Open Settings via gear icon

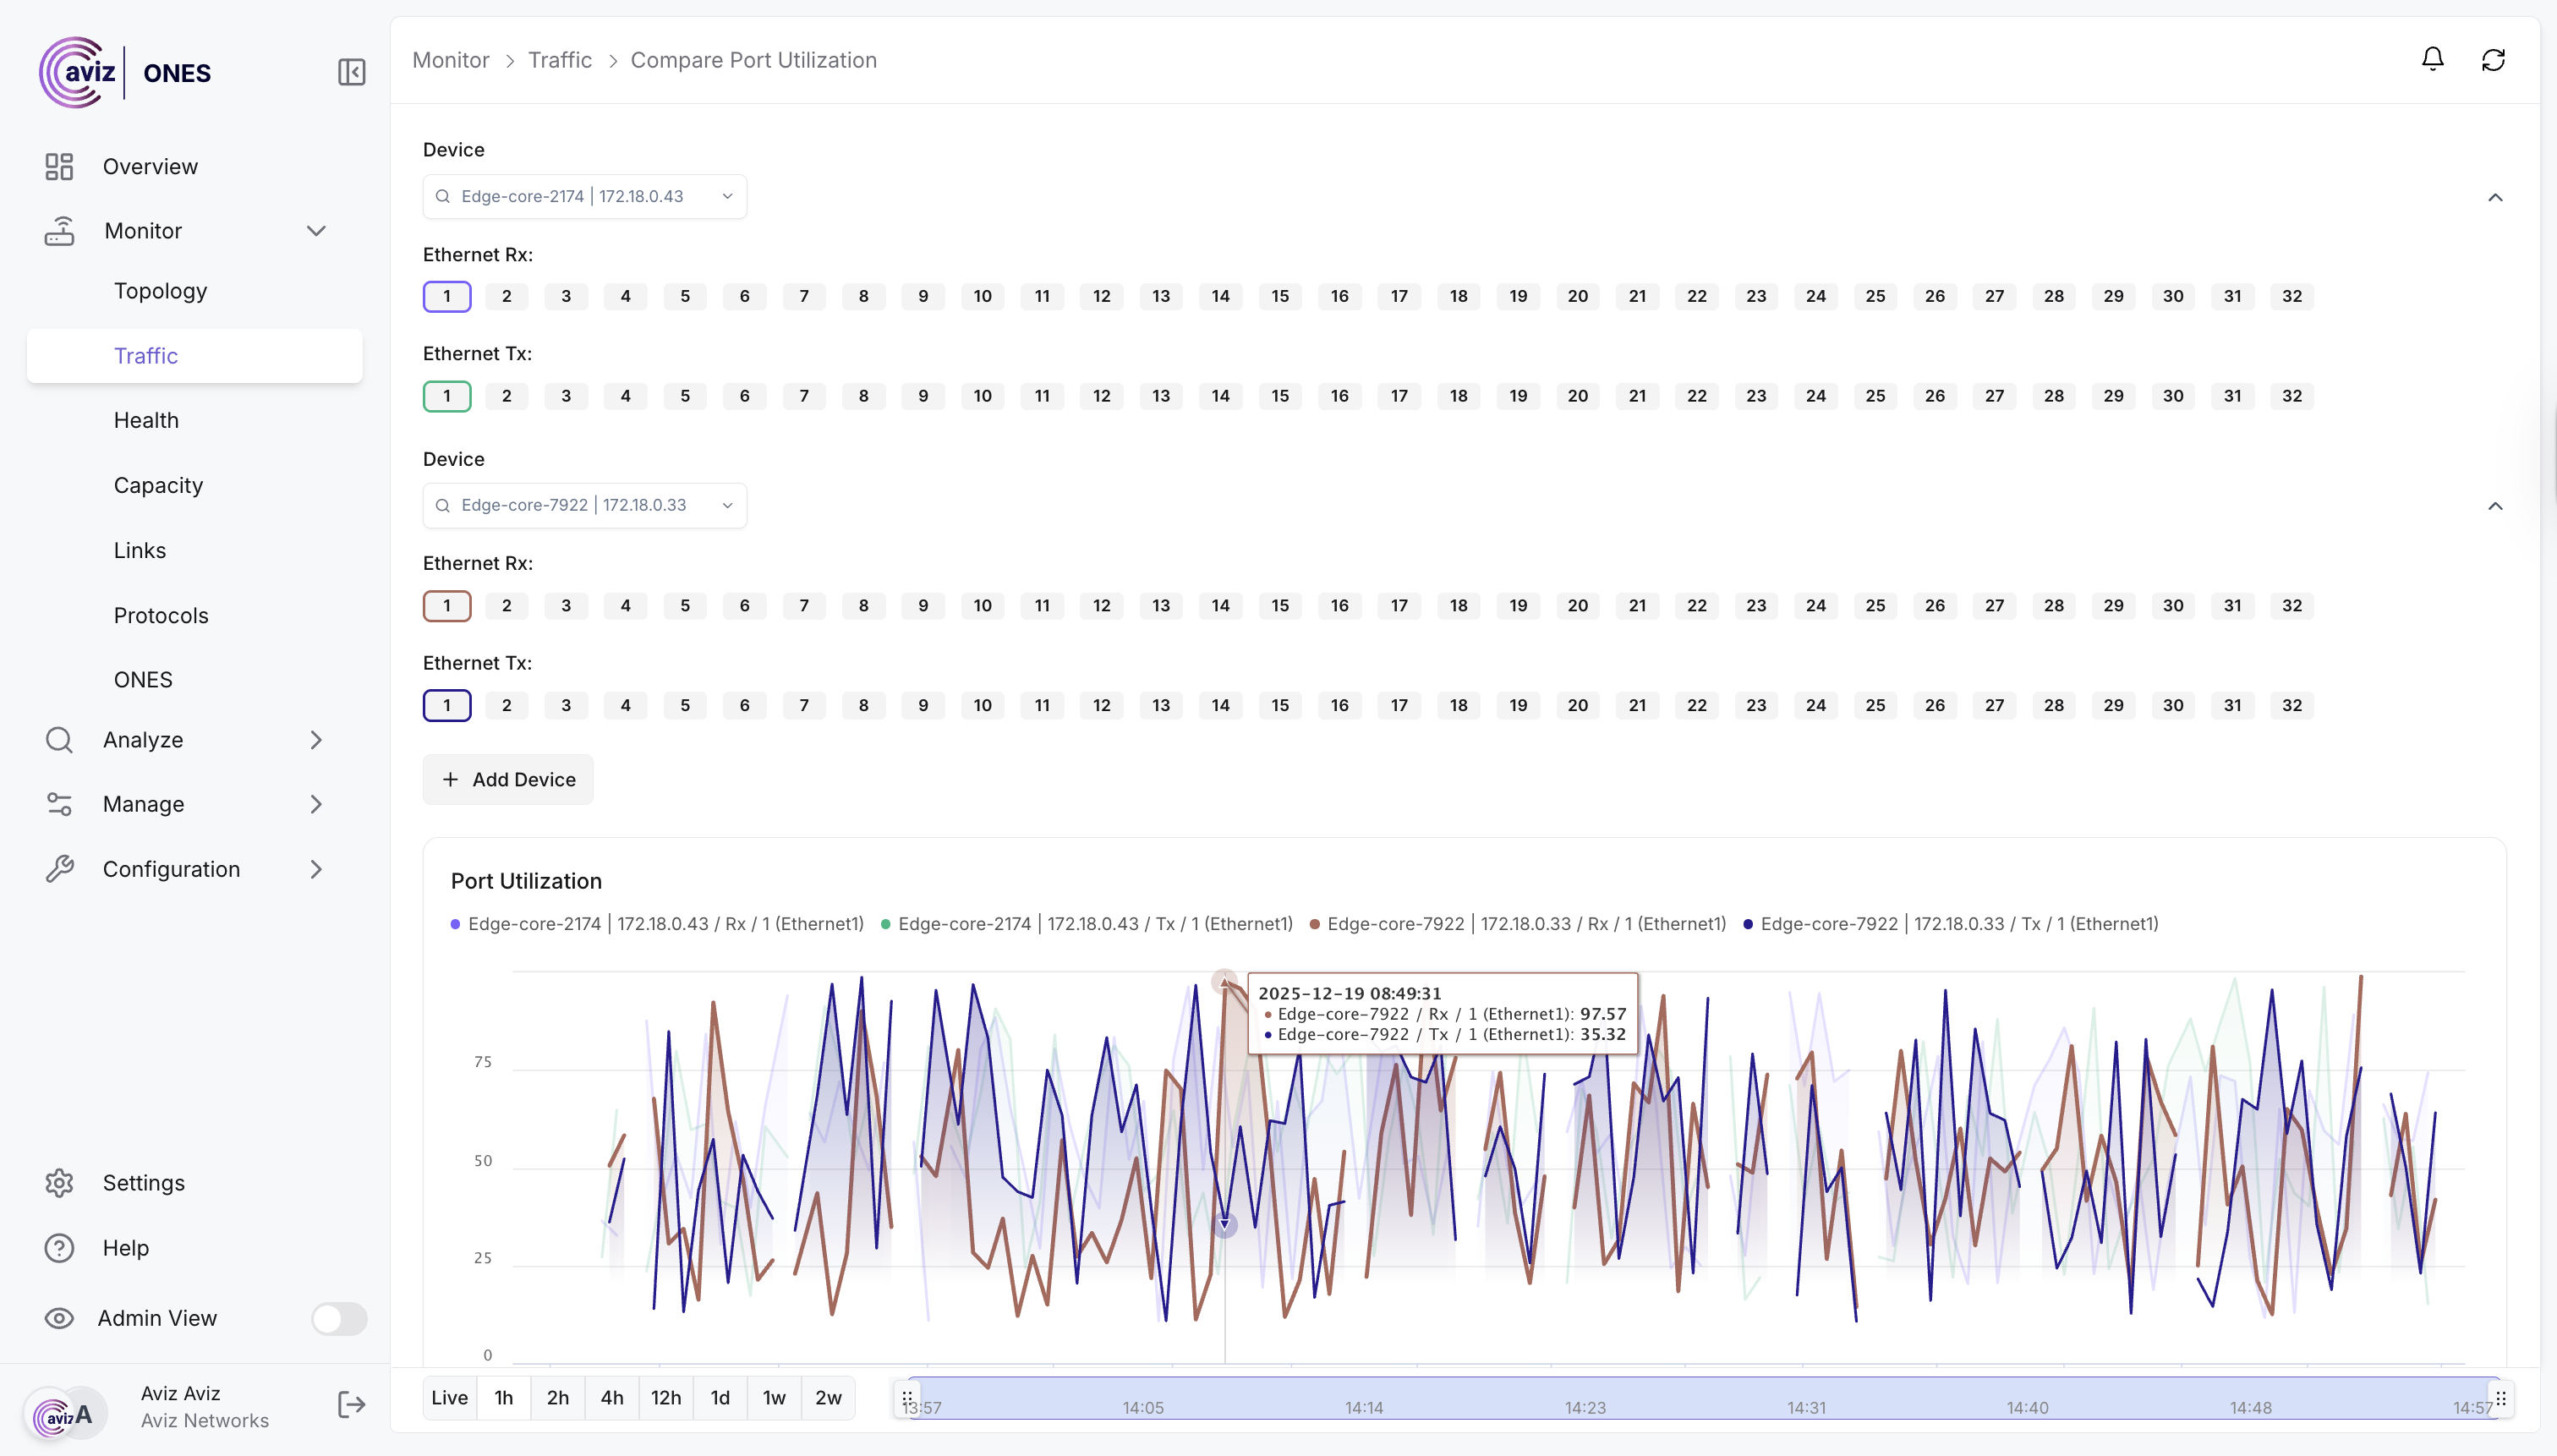[60, 1183]
